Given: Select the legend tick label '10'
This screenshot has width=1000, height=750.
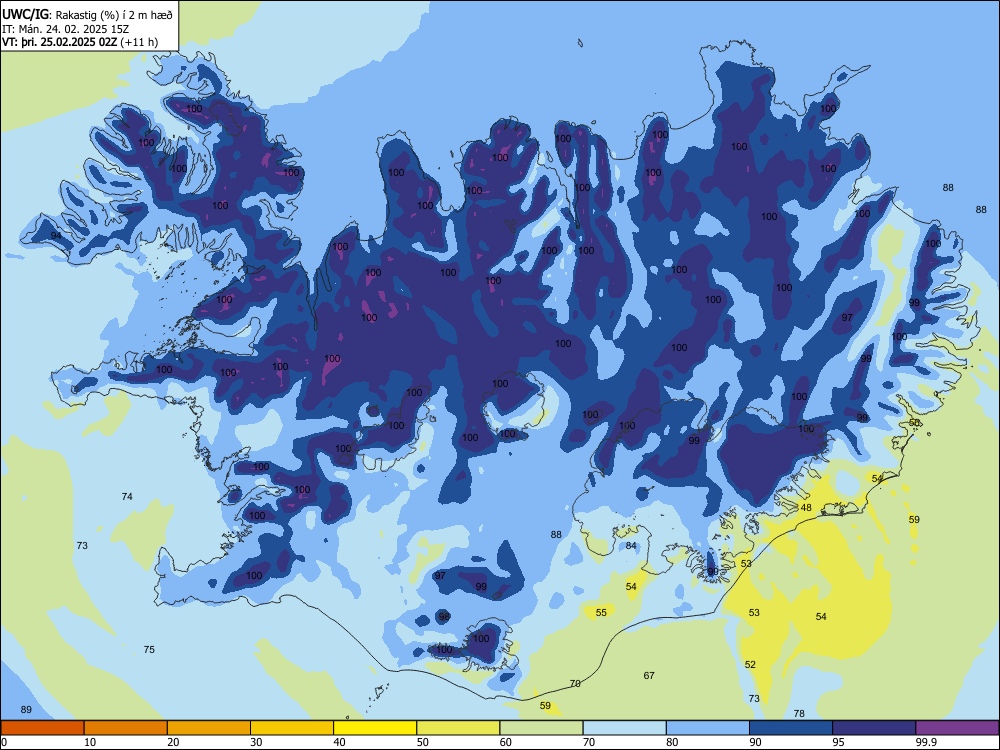Looking at the screenshot, I should click(x=90, y=742).
